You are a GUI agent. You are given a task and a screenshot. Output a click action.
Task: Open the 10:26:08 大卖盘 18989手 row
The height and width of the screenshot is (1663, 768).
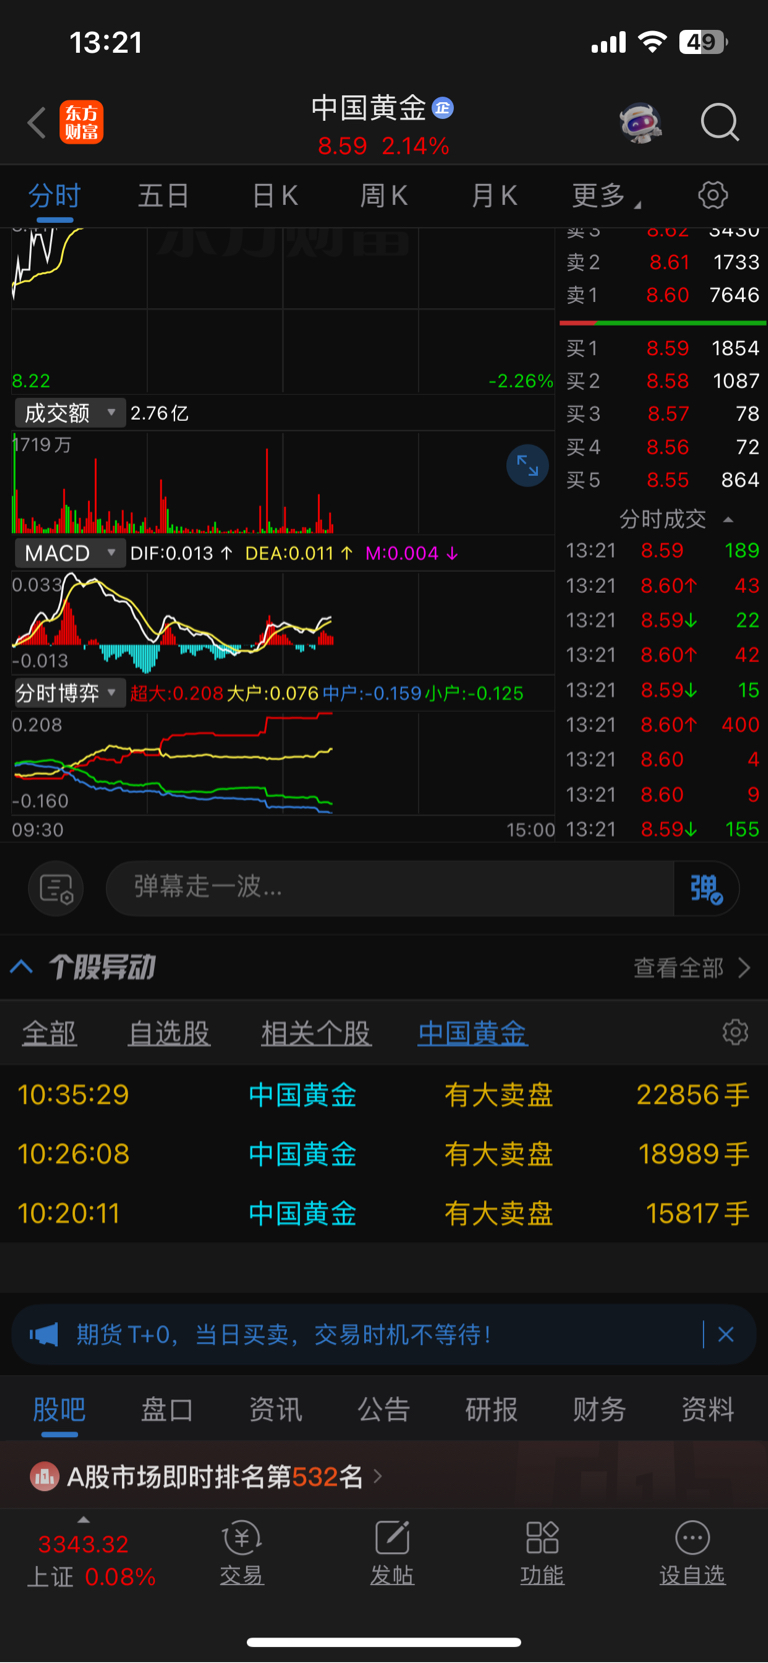[384, 1154]
